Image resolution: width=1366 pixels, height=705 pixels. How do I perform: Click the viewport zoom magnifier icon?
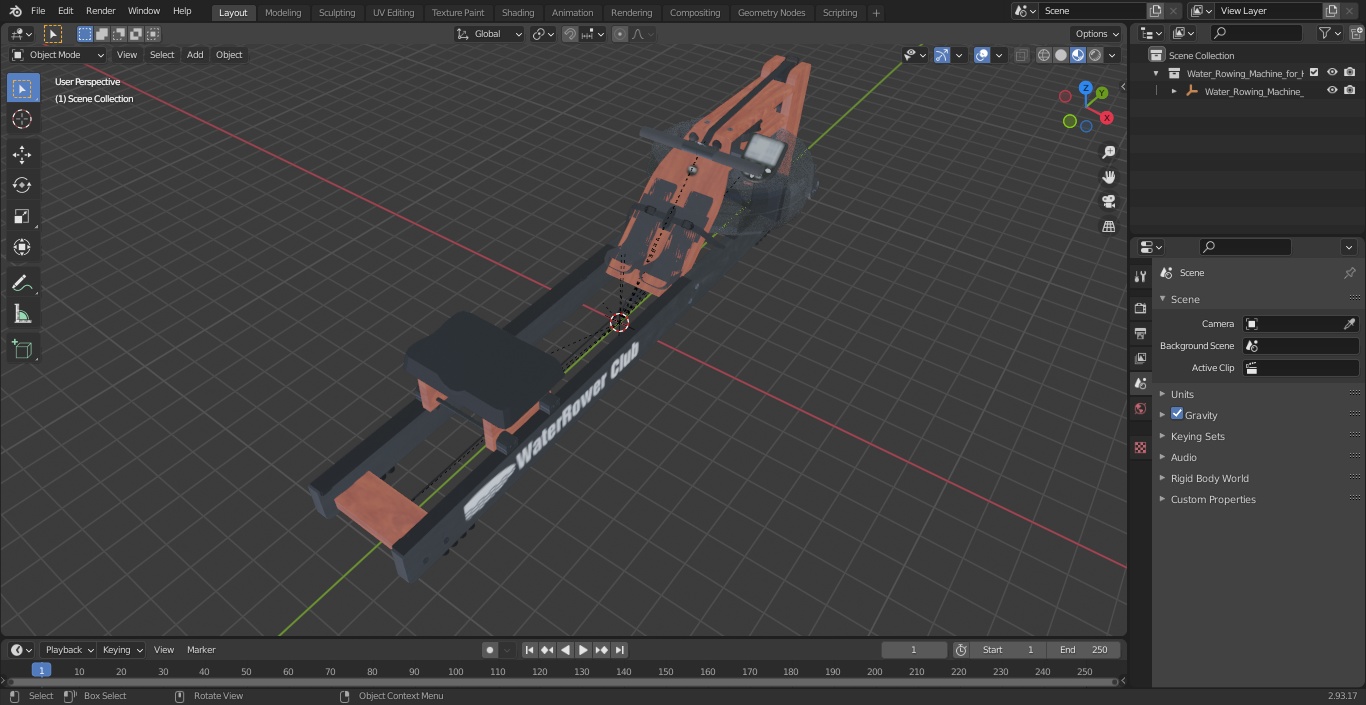[1108, 152]
